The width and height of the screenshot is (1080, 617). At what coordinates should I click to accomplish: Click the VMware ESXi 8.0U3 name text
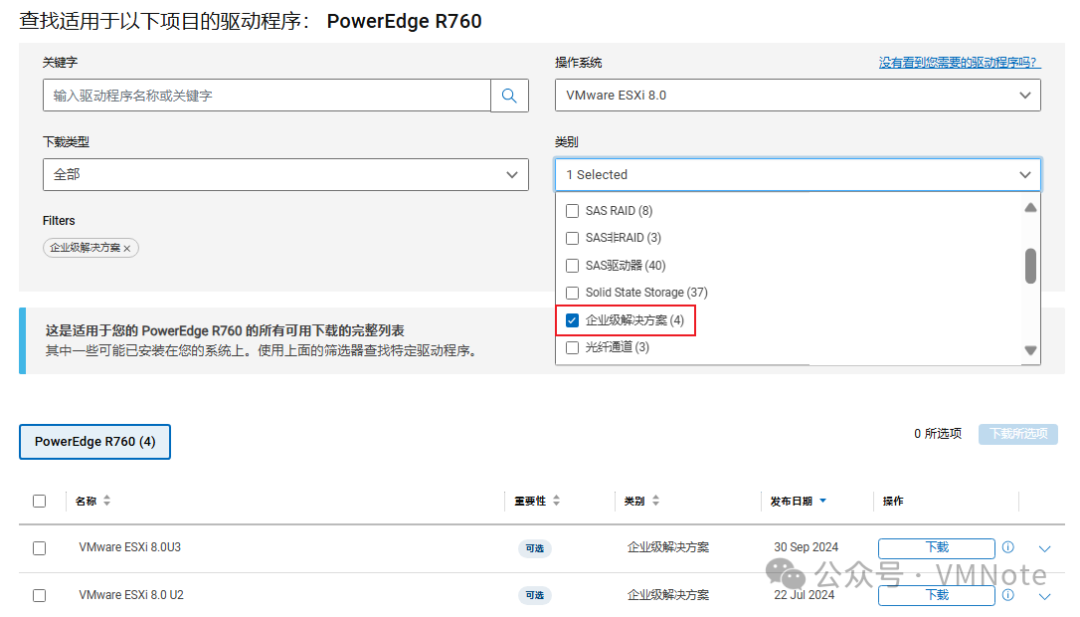(129, 547)
